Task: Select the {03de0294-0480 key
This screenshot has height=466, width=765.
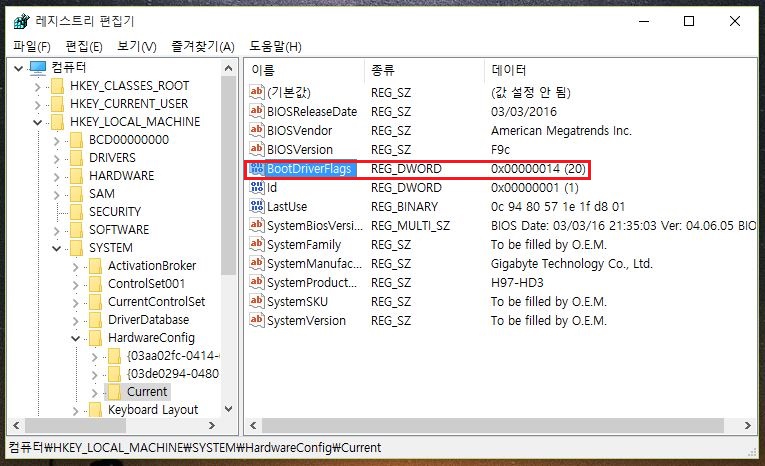Action: pos(173,374)
